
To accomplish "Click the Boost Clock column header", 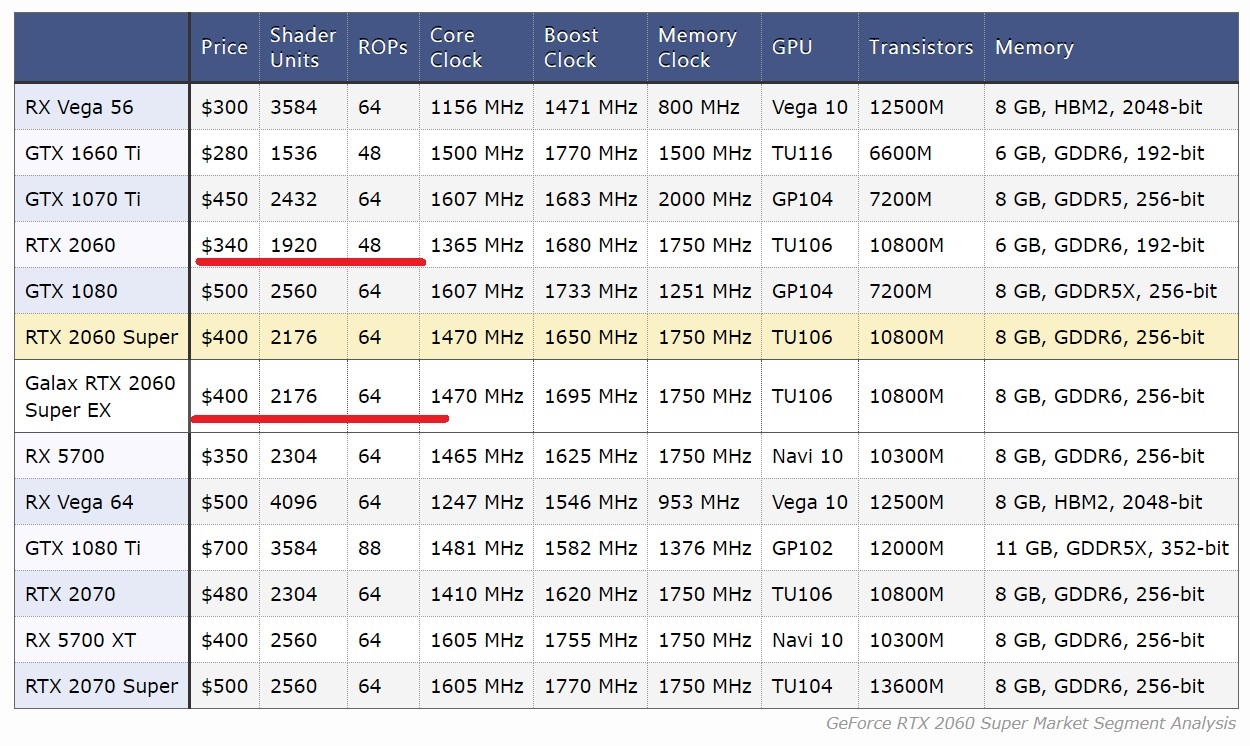I will (570, 47).
